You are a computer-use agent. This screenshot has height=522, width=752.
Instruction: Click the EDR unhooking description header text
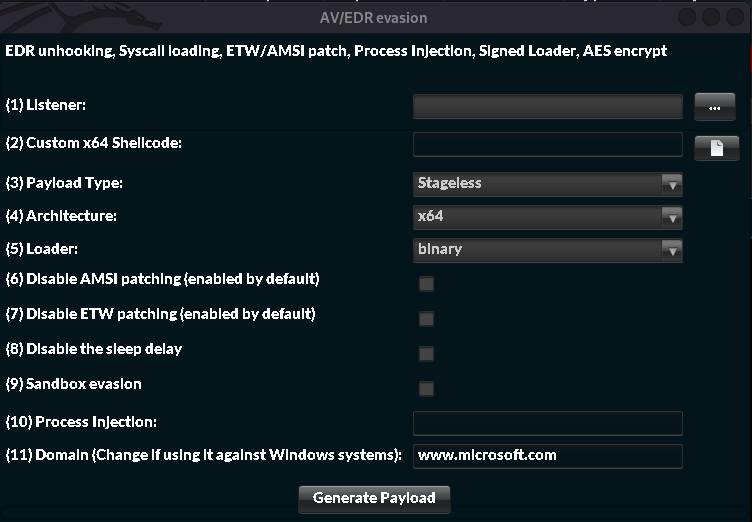[336, 50]
